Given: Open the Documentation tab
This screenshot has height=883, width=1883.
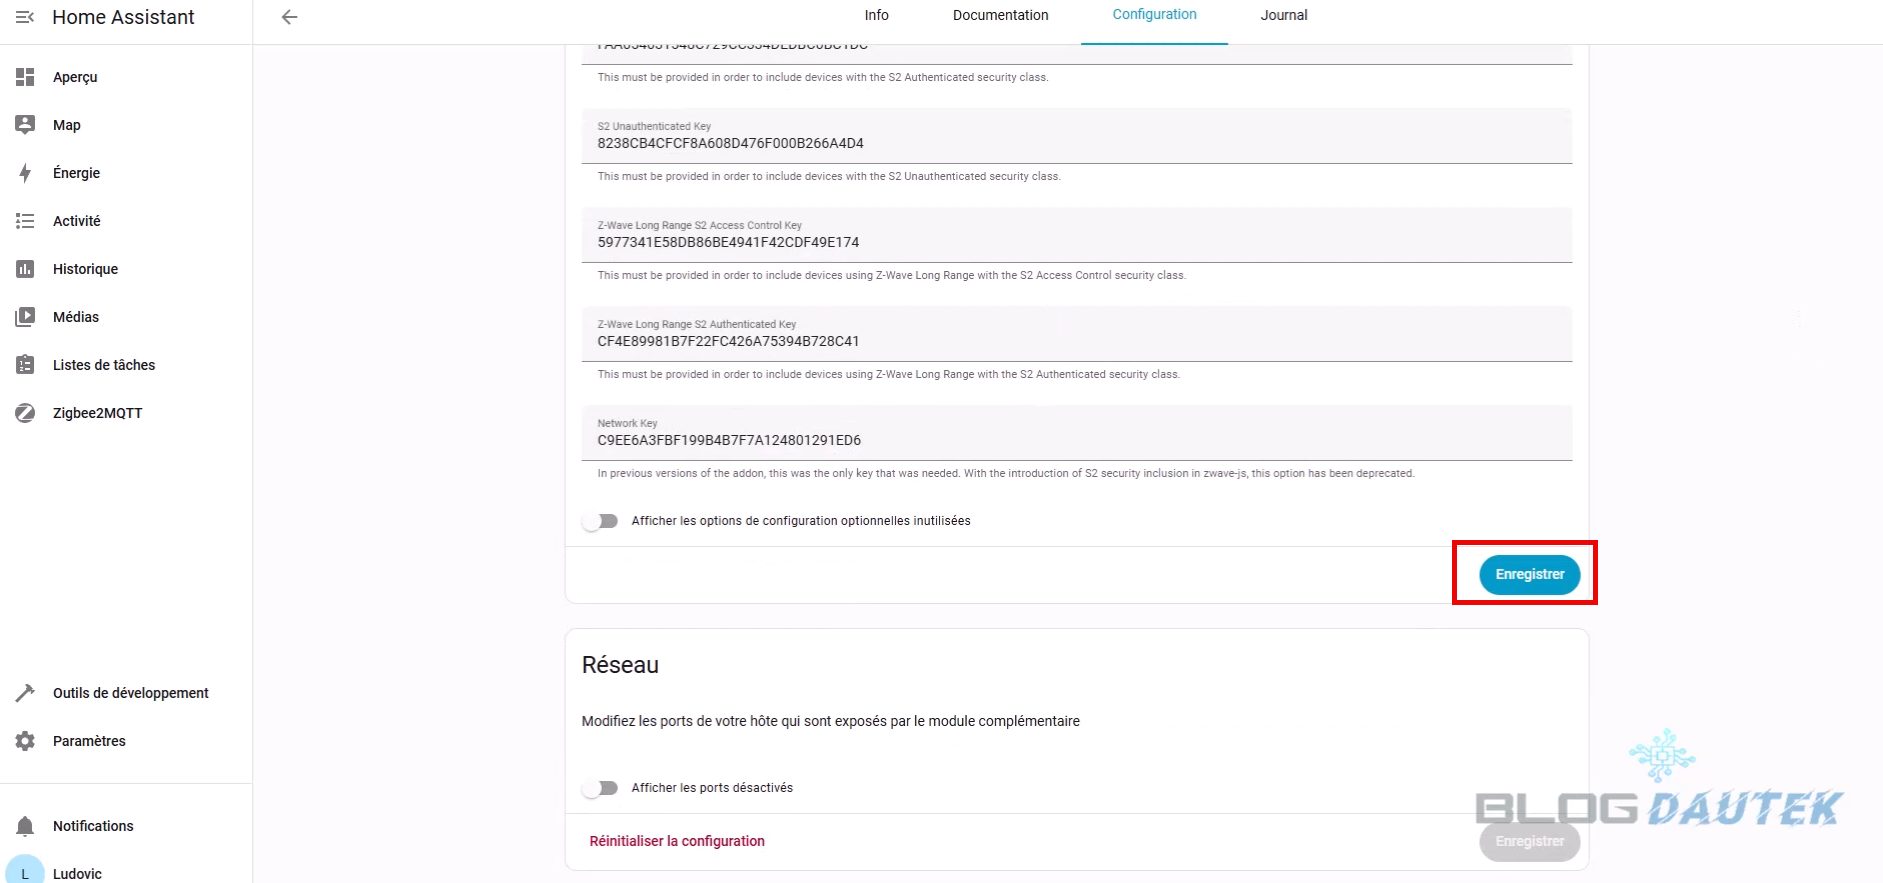Looking at the screenshot, I should [1000, 15].
